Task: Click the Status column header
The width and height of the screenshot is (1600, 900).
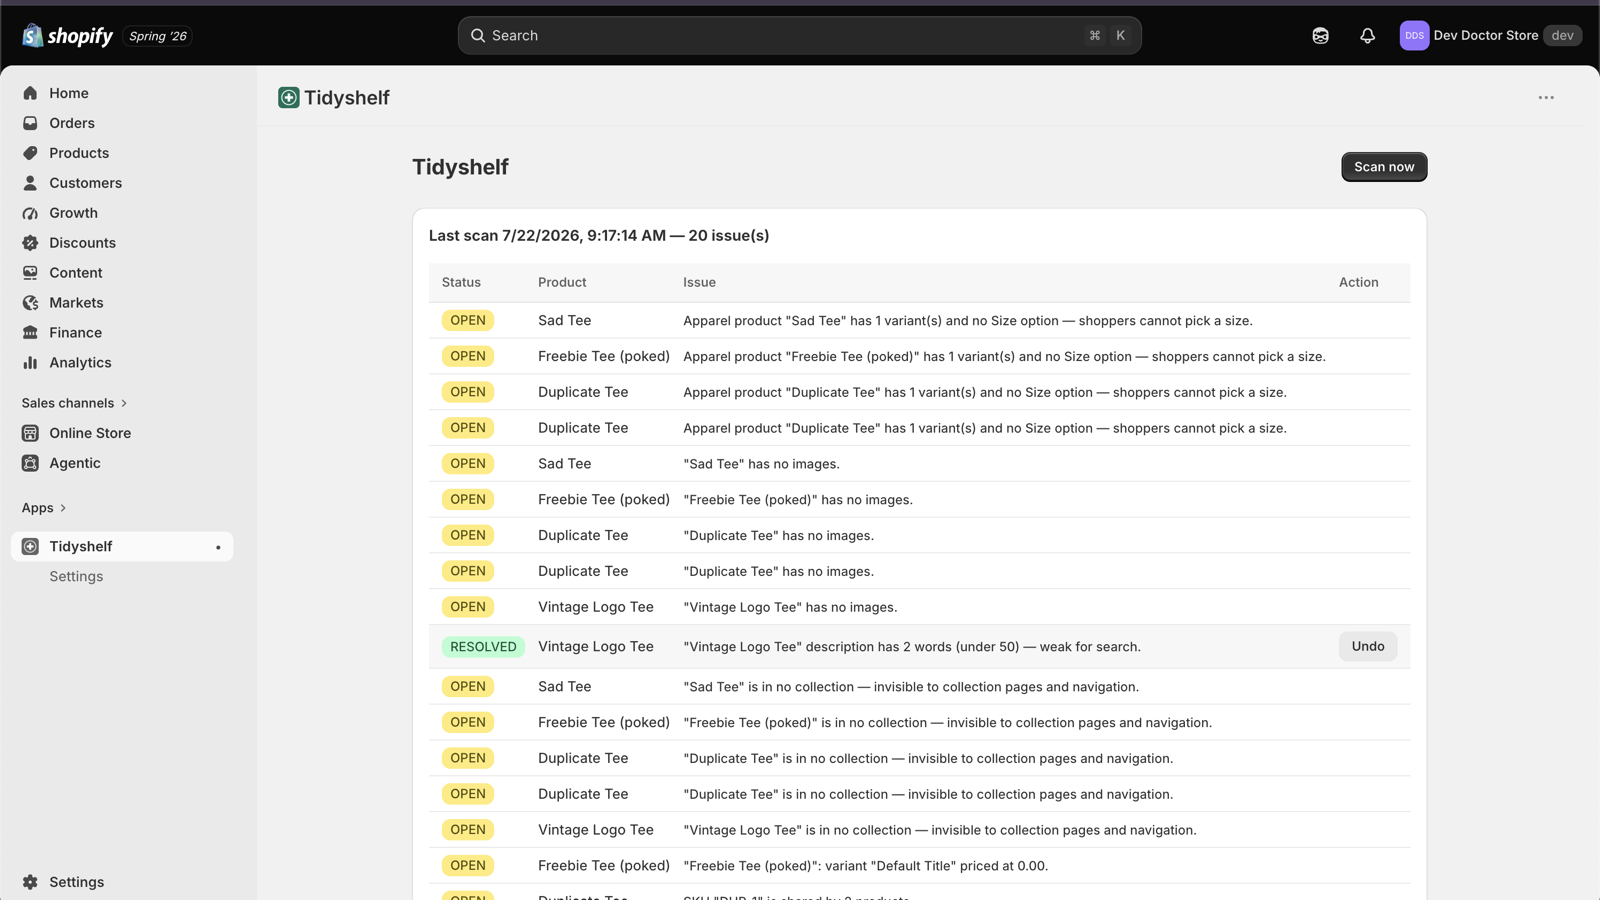Action: tap(461, 283)
